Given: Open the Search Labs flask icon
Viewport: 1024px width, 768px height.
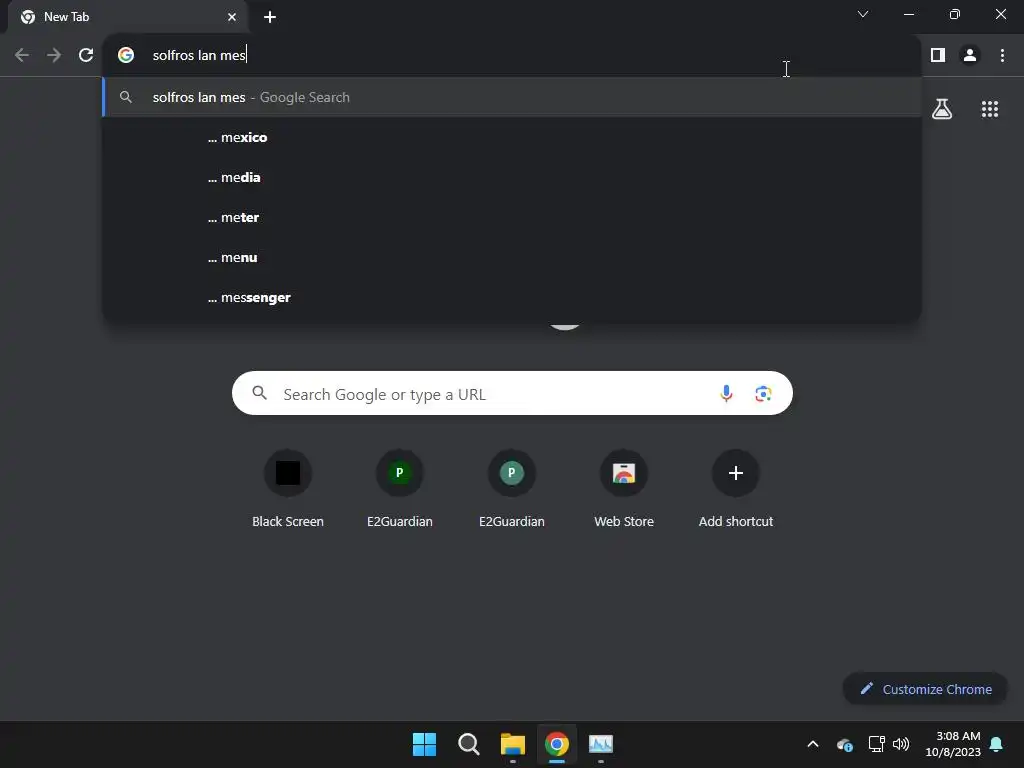Looking at the screenshot, I should 942,109.
